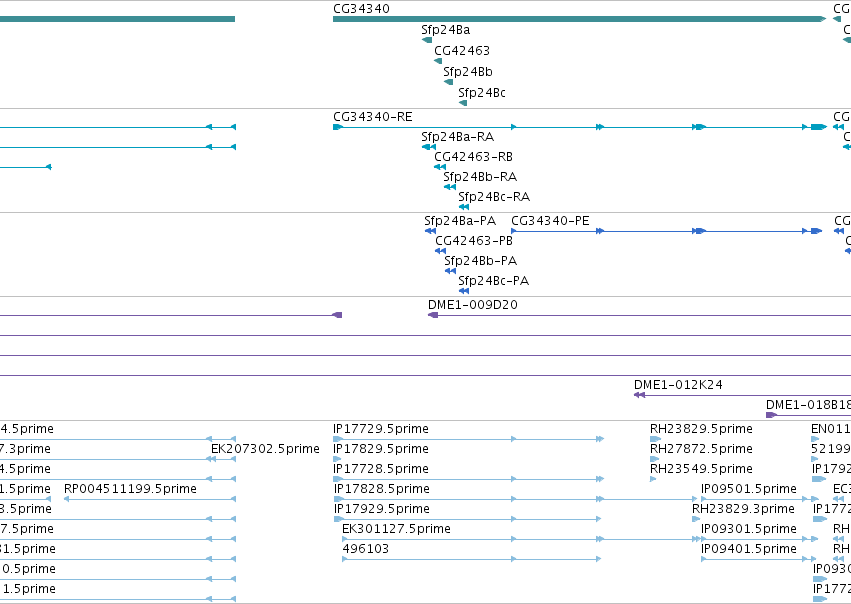Select EST EK207302.5prime
Viewport: 851px width, 604px height.
tap(265, 449)
